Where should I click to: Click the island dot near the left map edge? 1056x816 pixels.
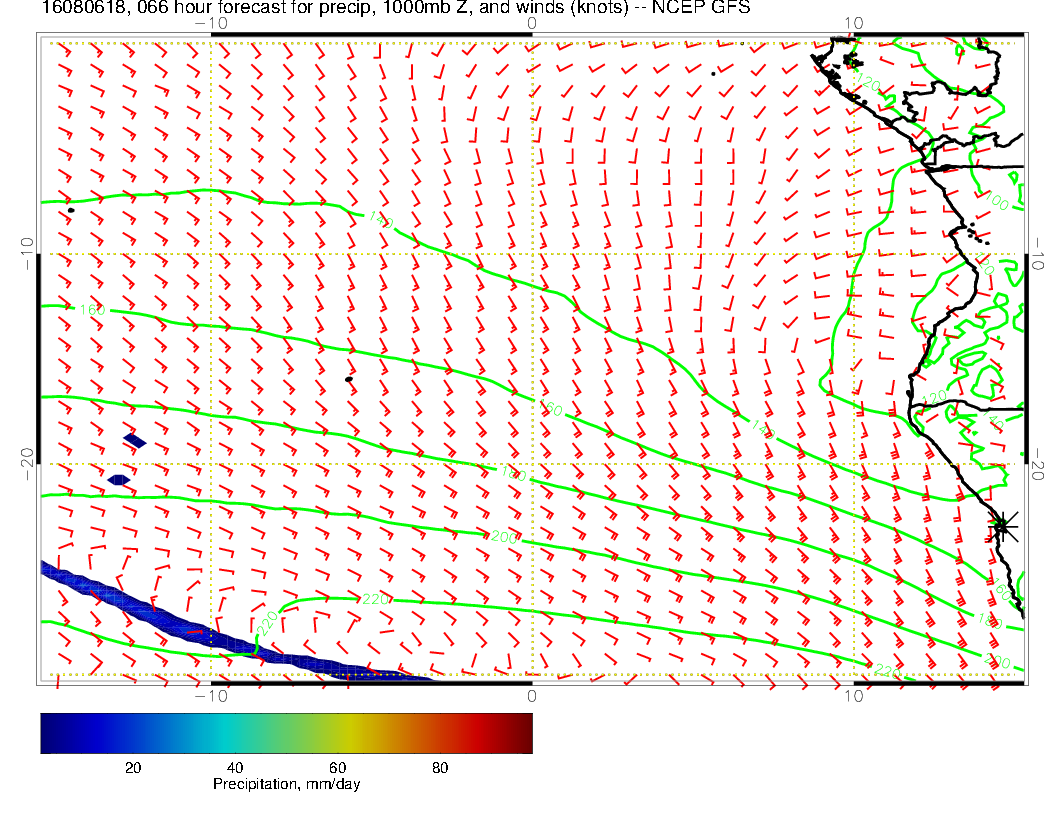[x=71, y=210]
